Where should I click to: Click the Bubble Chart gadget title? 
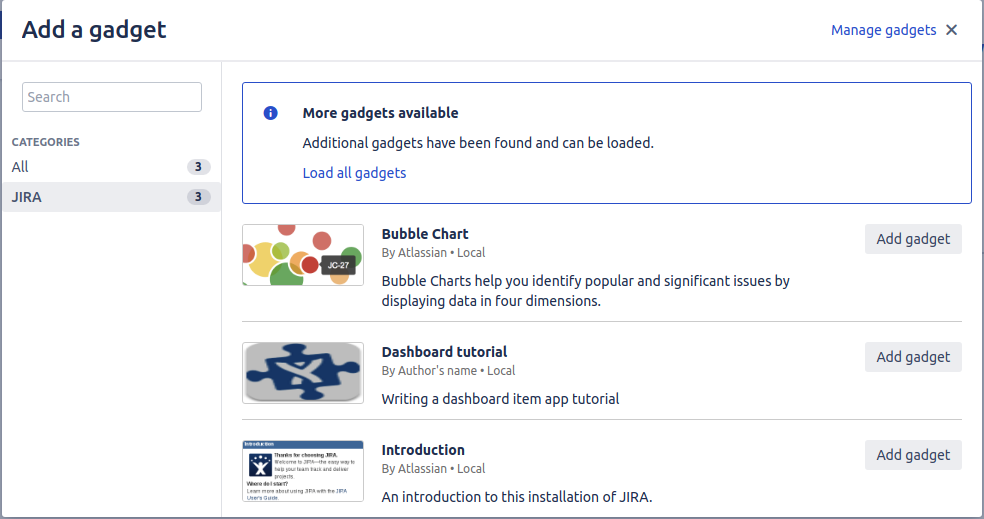click(425, 234)
